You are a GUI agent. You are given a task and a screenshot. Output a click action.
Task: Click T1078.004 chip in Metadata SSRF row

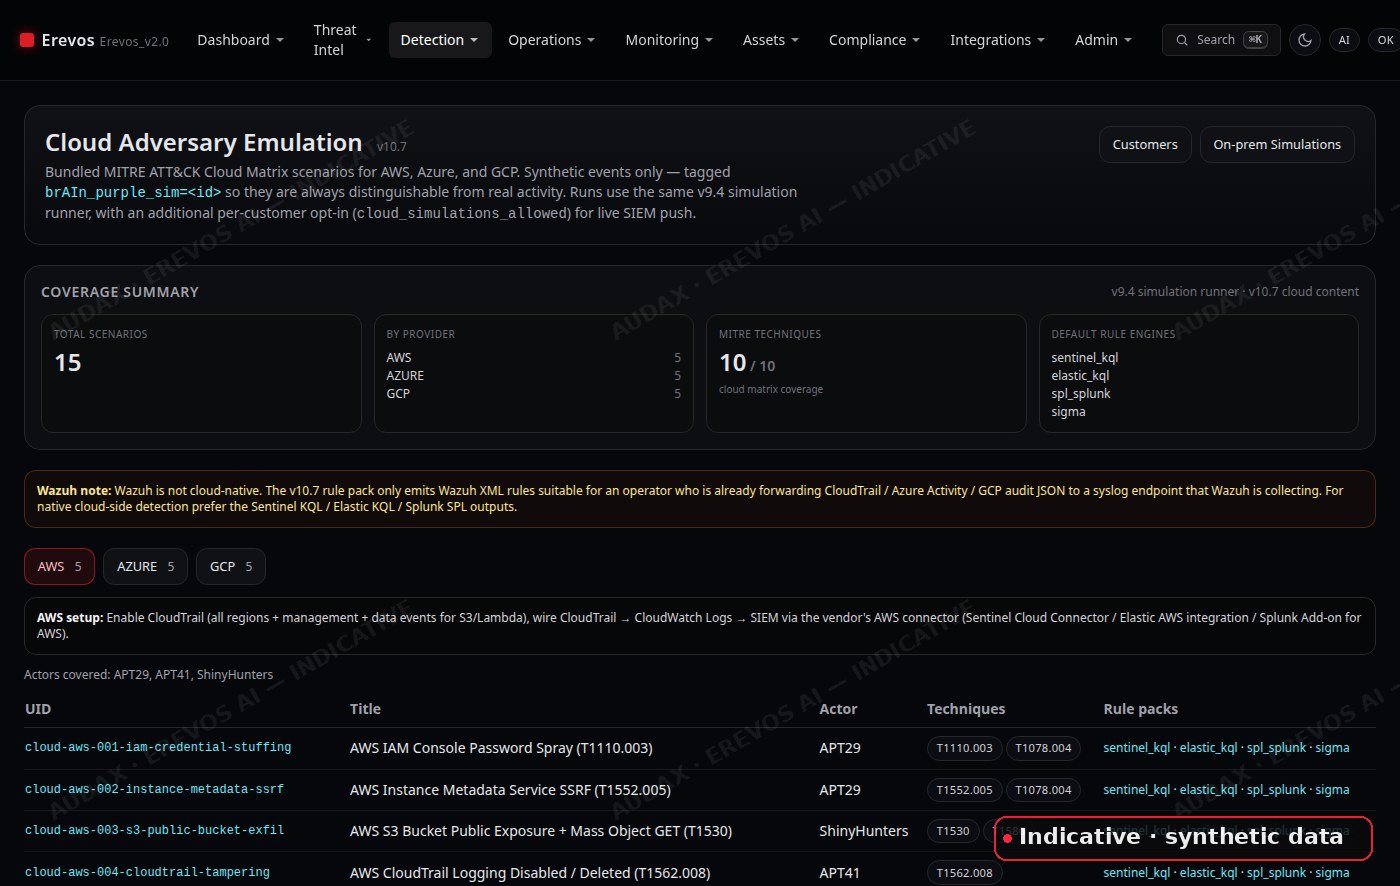(1043, 790)
